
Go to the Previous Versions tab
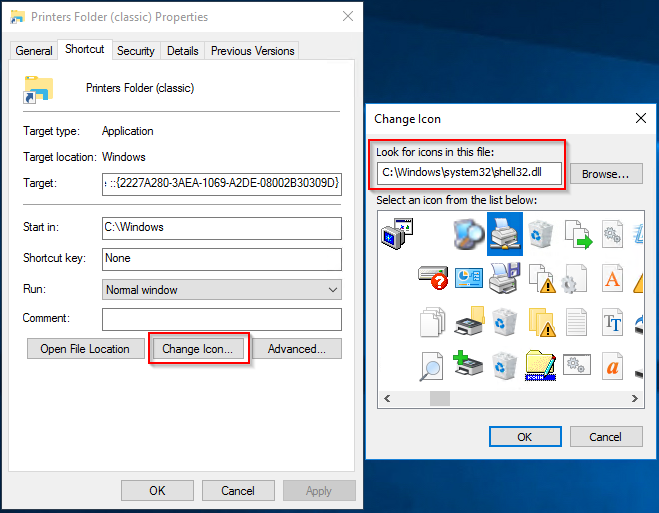coord(252,51)
